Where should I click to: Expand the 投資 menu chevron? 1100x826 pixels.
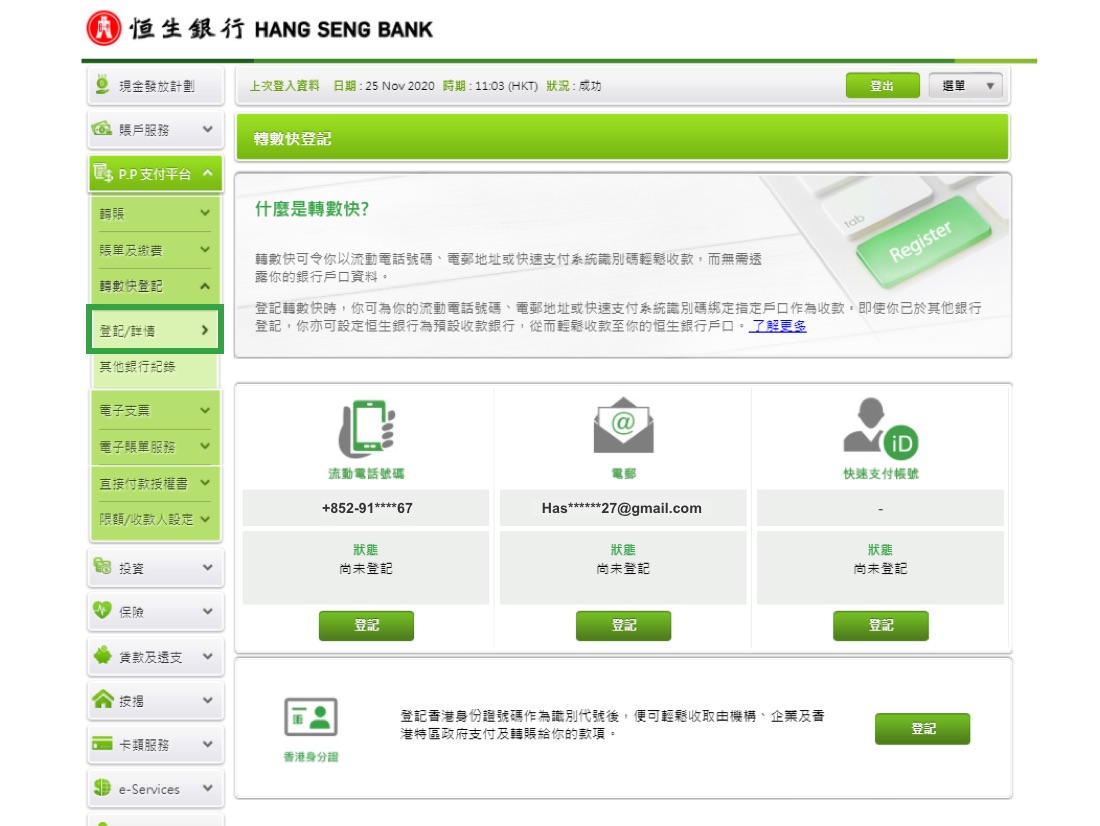tap(208, 567)
